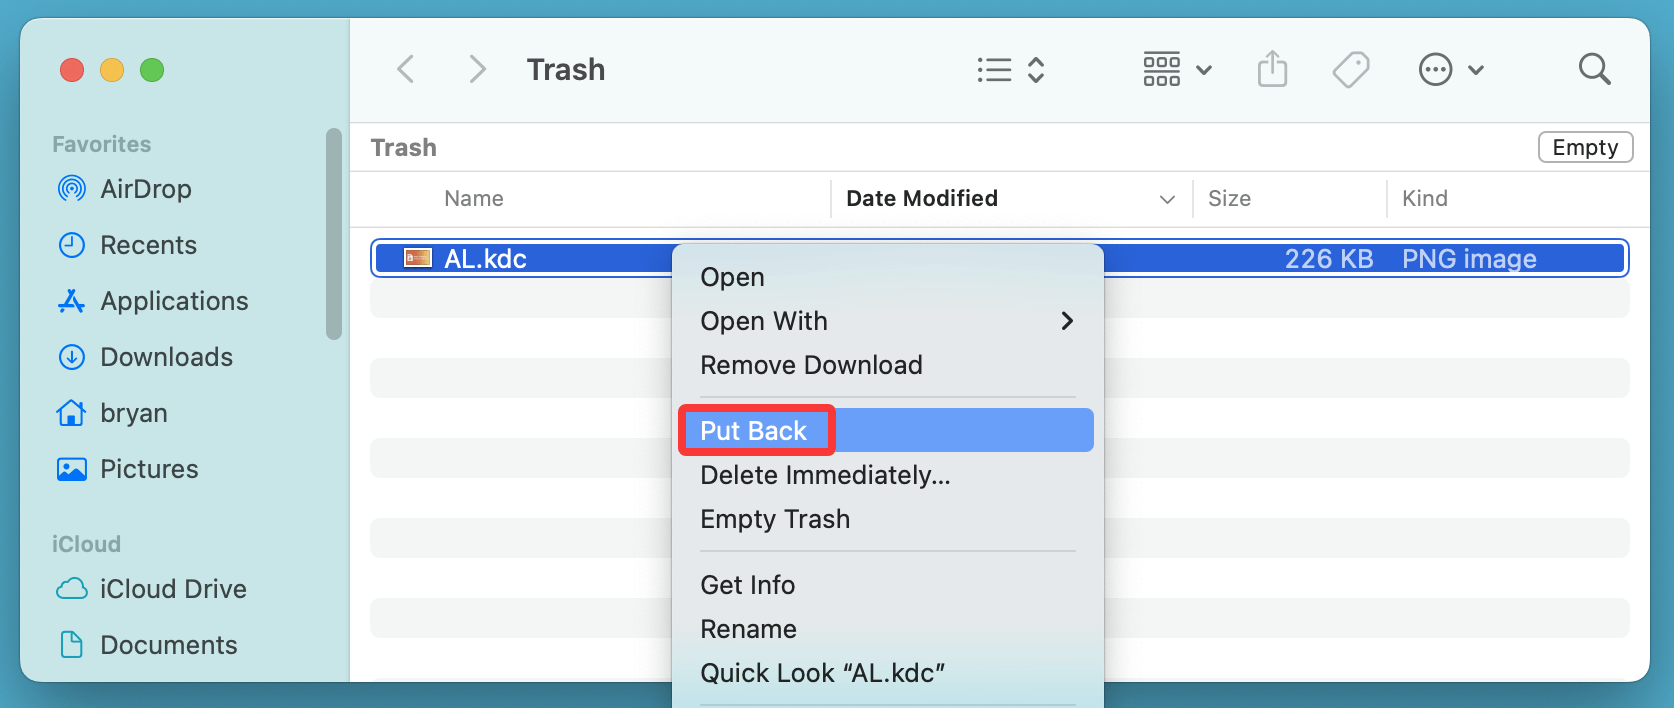Click the Share toolbar icon
The image size is (1674, 708).
pos(1272,69)
